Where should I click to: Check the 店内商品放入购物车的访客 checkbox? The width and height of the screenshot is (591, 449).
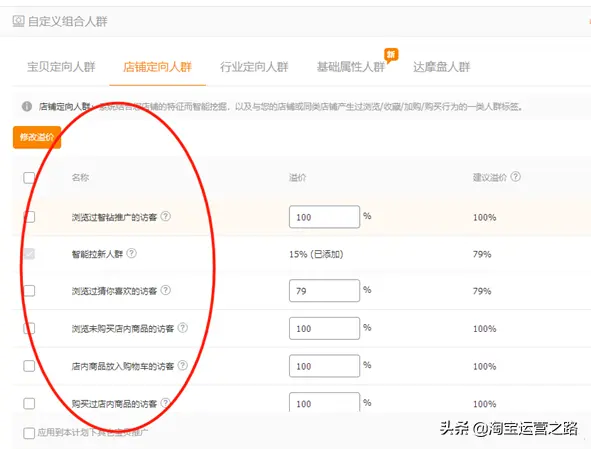(29, 366)
